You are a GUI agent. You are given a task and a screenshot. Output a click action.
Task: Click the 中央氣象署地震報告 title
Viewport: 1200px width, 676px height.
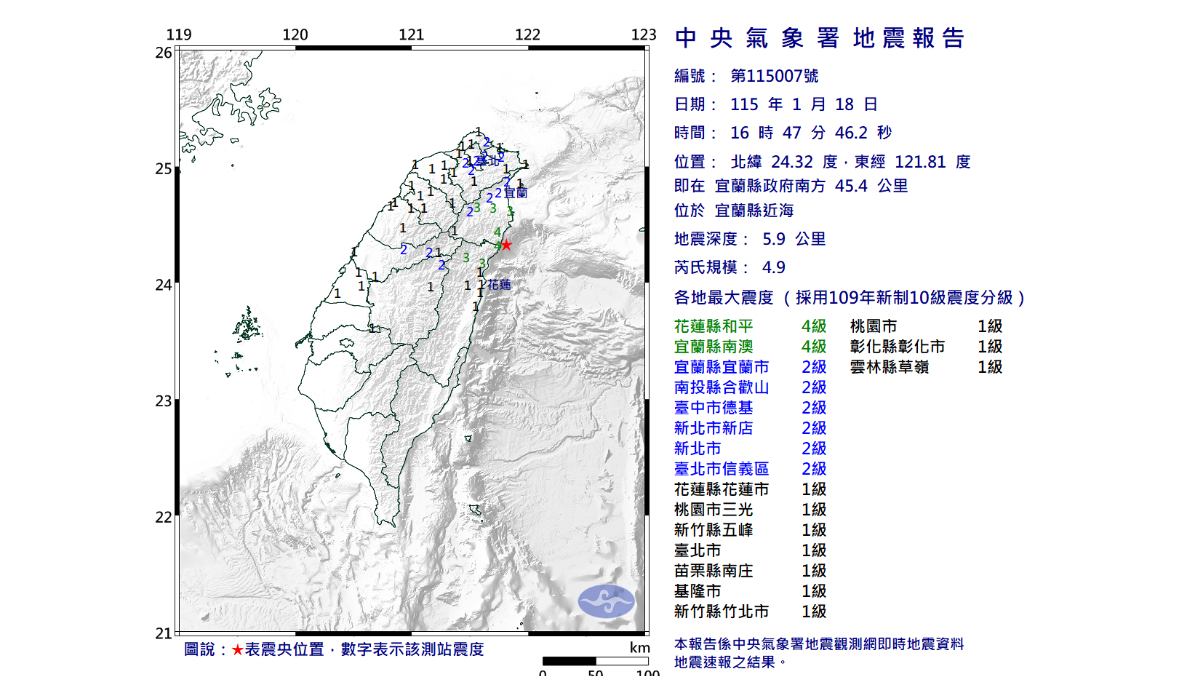coord(820,38)
